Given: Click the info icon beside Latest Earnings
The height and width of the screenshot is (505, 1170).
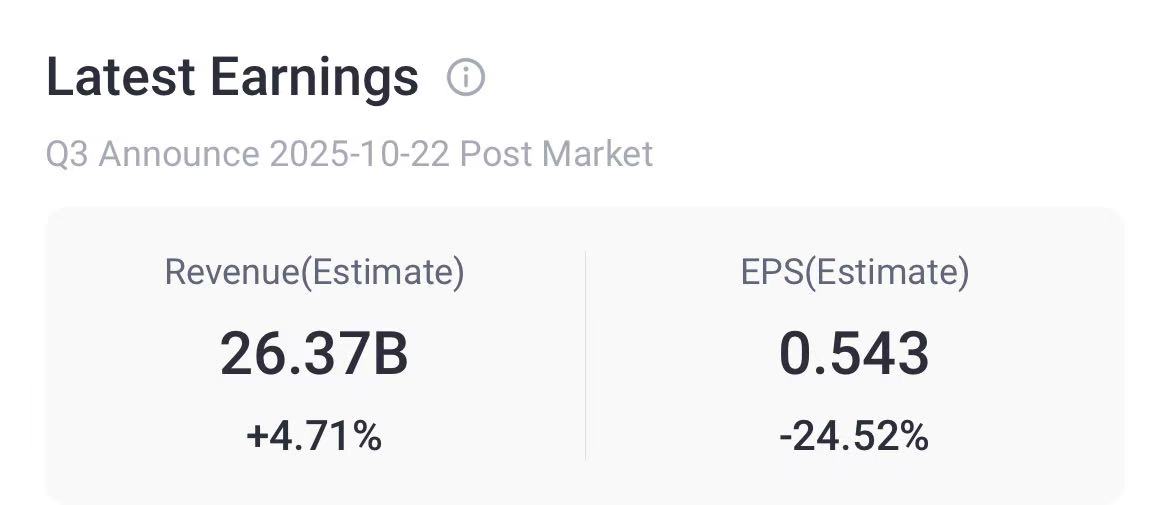Looking at the screenshot, I should click(x=466, y=77).
